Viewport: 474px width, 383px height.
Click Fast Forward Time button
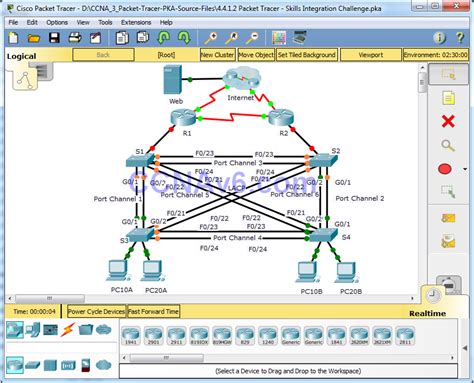153,312
